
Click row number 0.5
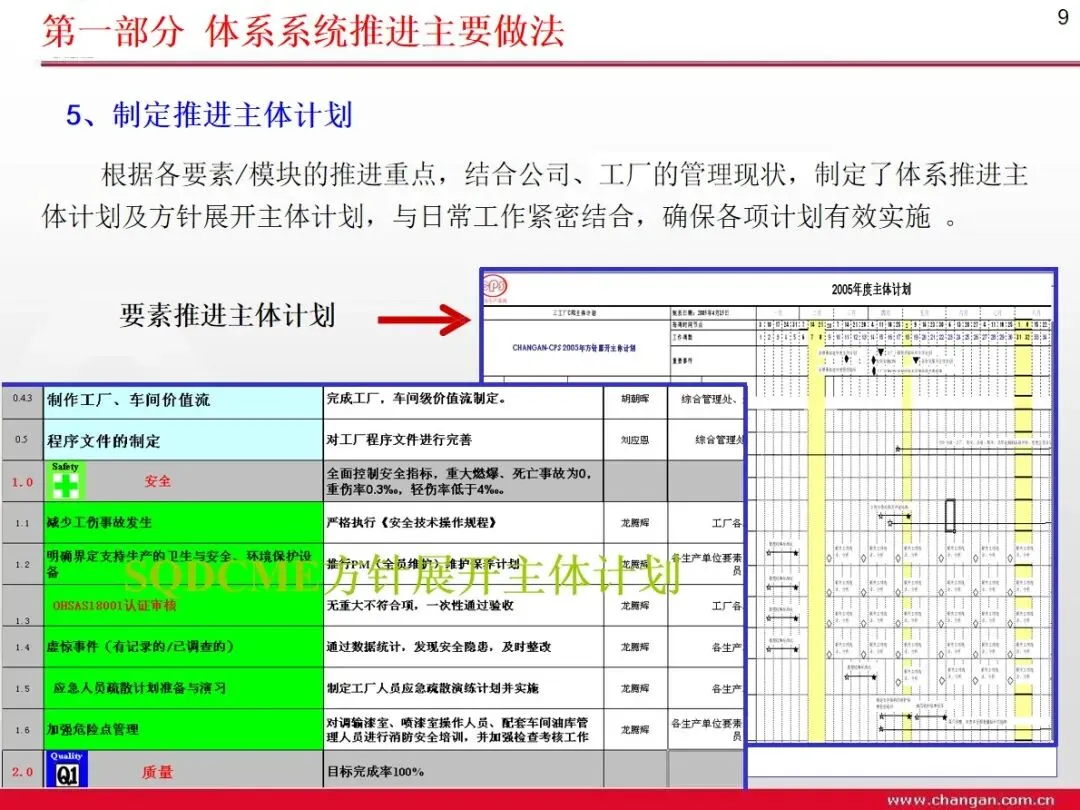coord(21,439)
